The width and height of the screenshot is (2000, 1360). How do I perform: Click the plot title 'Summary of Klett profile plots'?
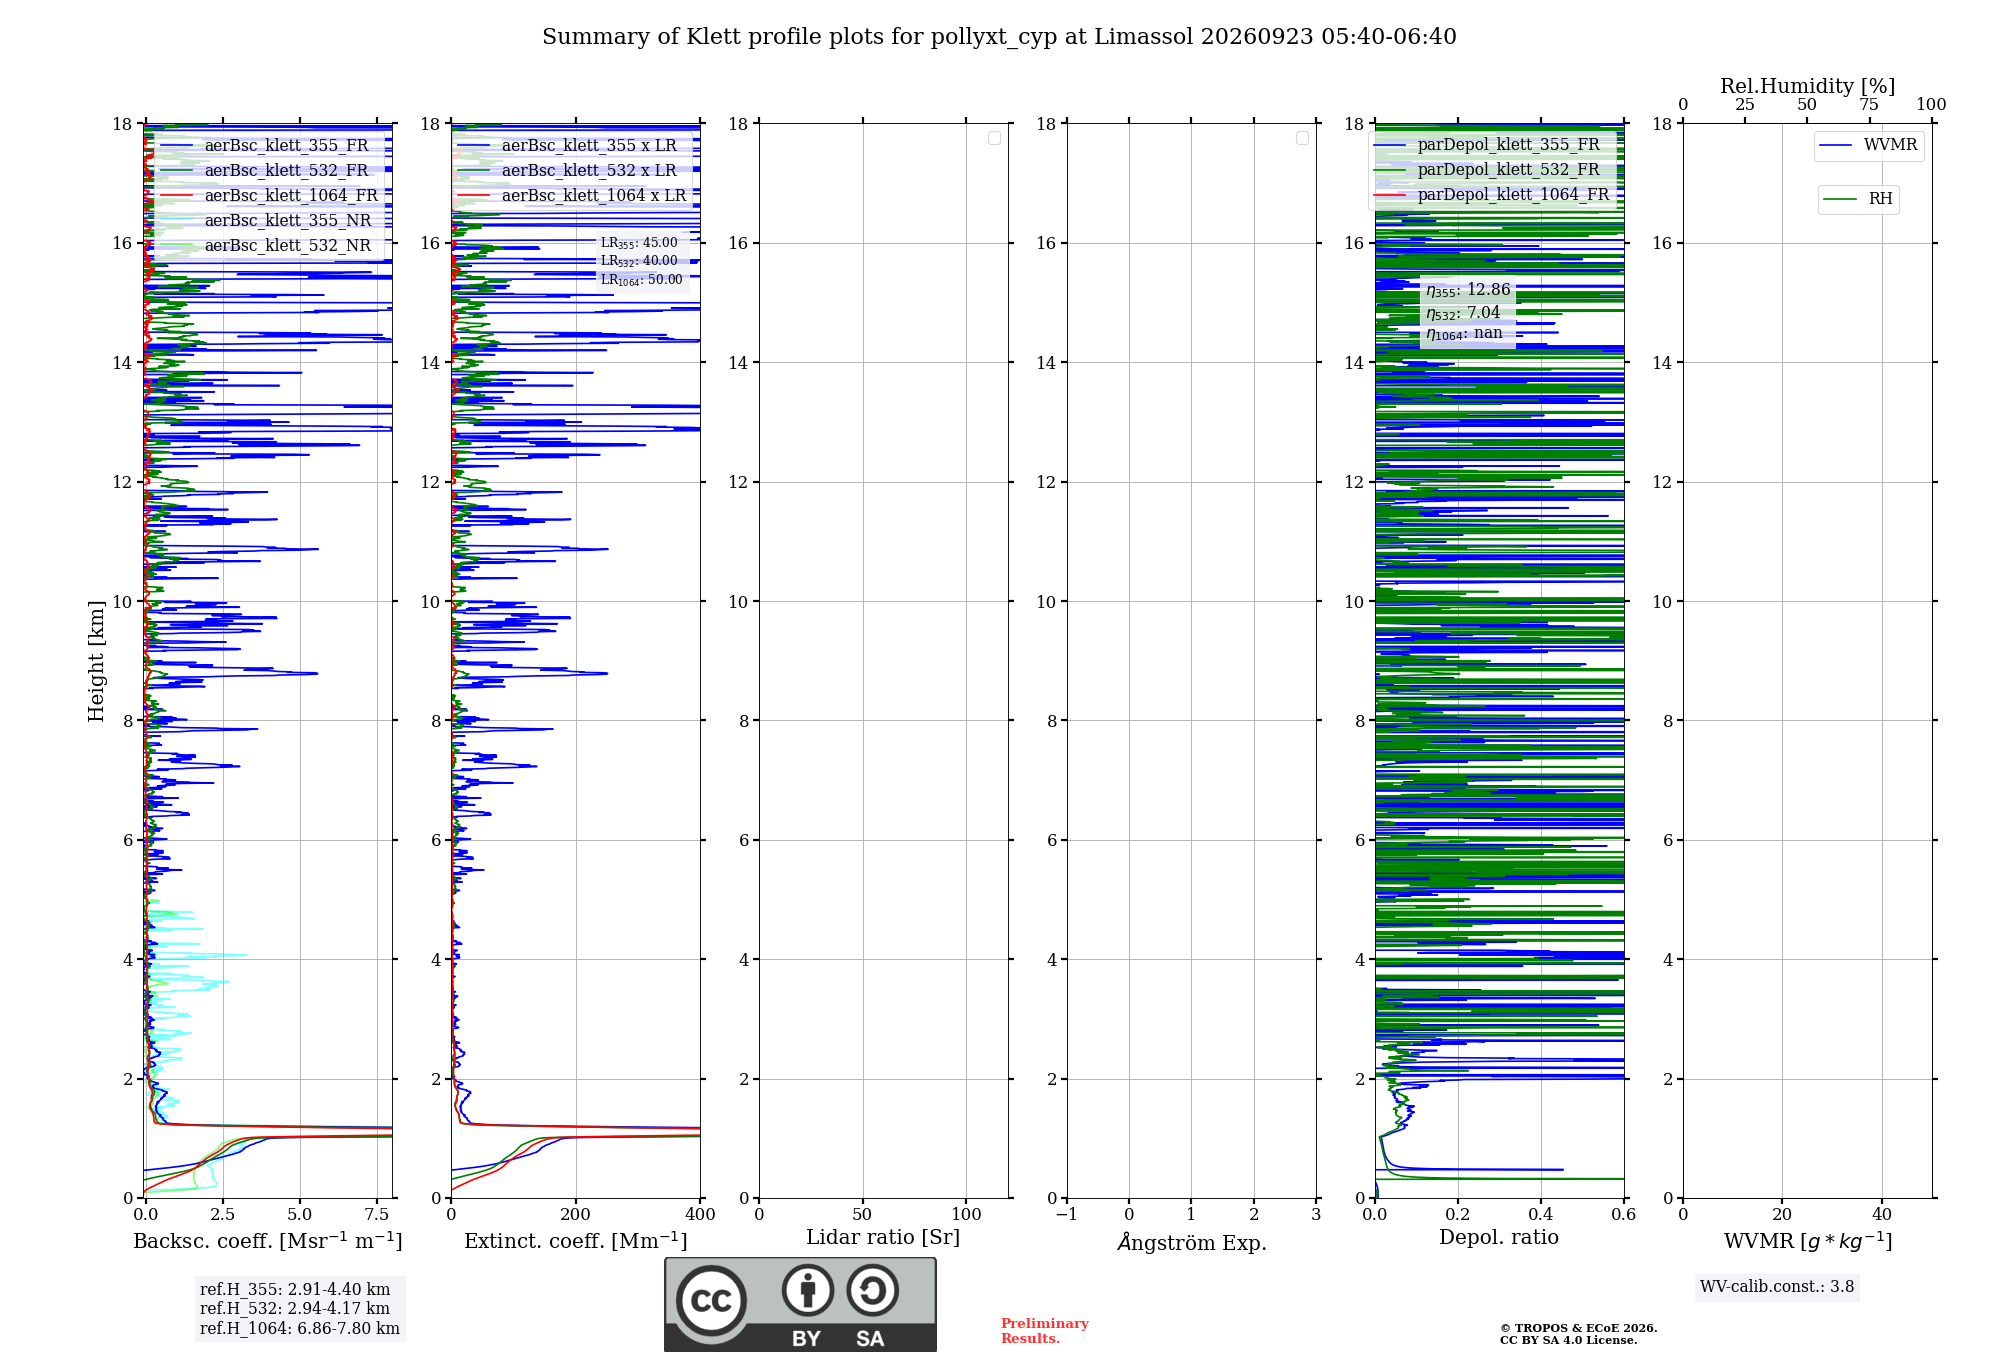999,37
